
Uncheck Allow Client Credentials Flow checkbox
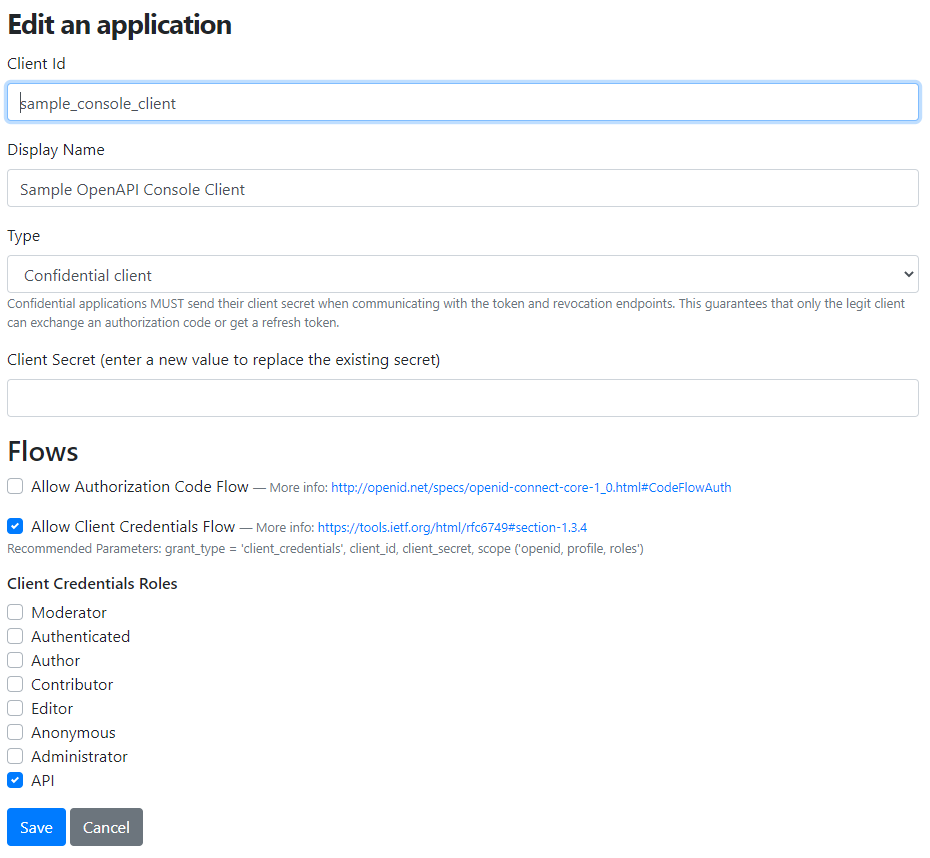click(15, 526)
